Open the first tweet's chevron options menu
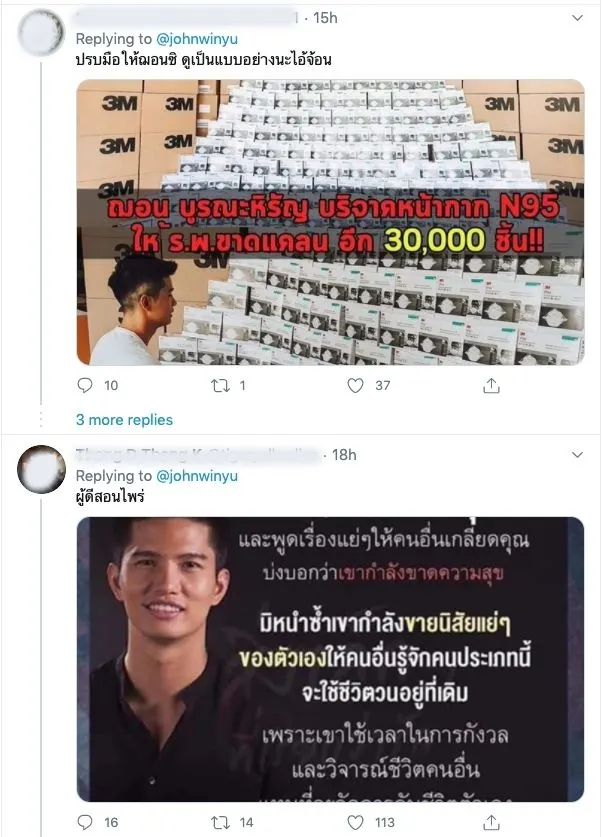 tap(577, 18)
